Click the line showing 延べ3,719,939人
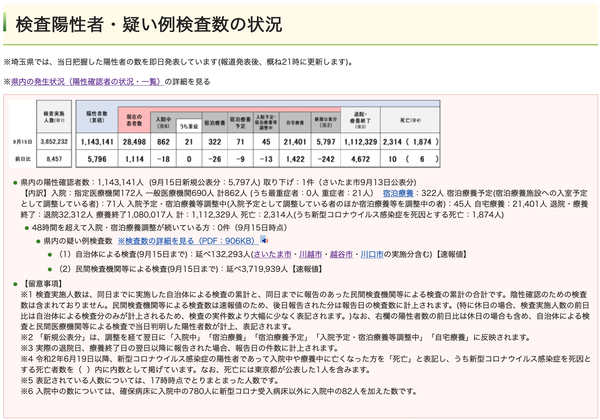This screenshot has height=420, width=600. point(191,269)
